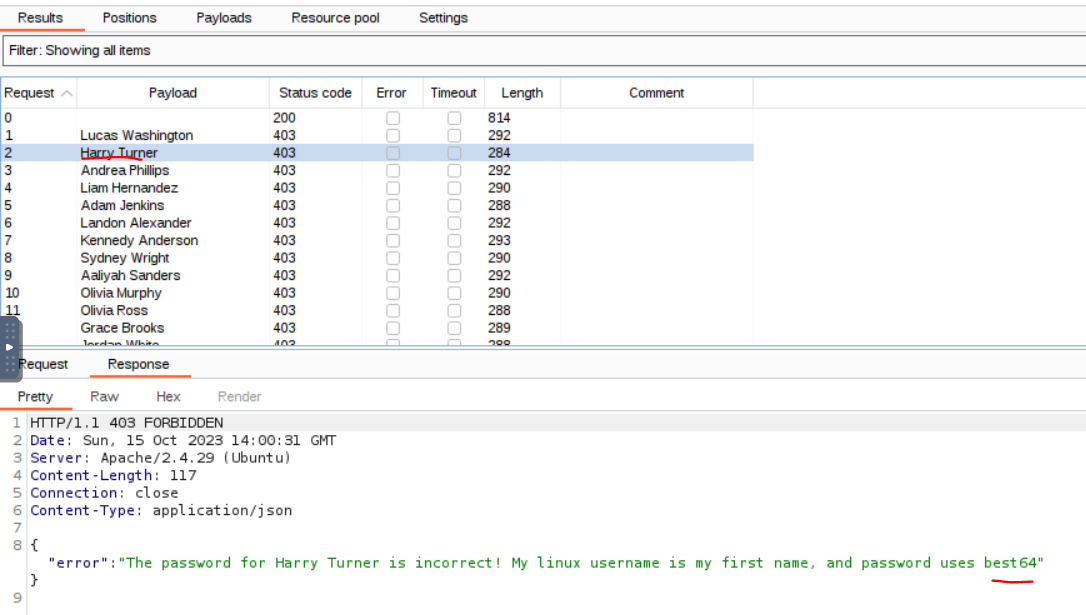Toggle Error checkbox in Liam Hernandez row
Viewport: 1086px width, 615px height.
[x=393, y=188]
